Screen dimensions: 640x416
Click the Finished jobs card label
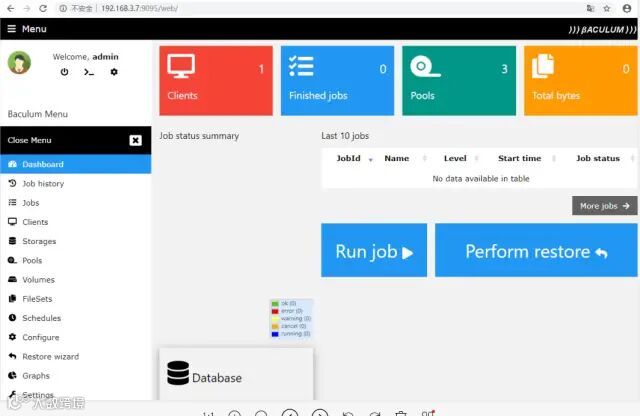point(318,96)
